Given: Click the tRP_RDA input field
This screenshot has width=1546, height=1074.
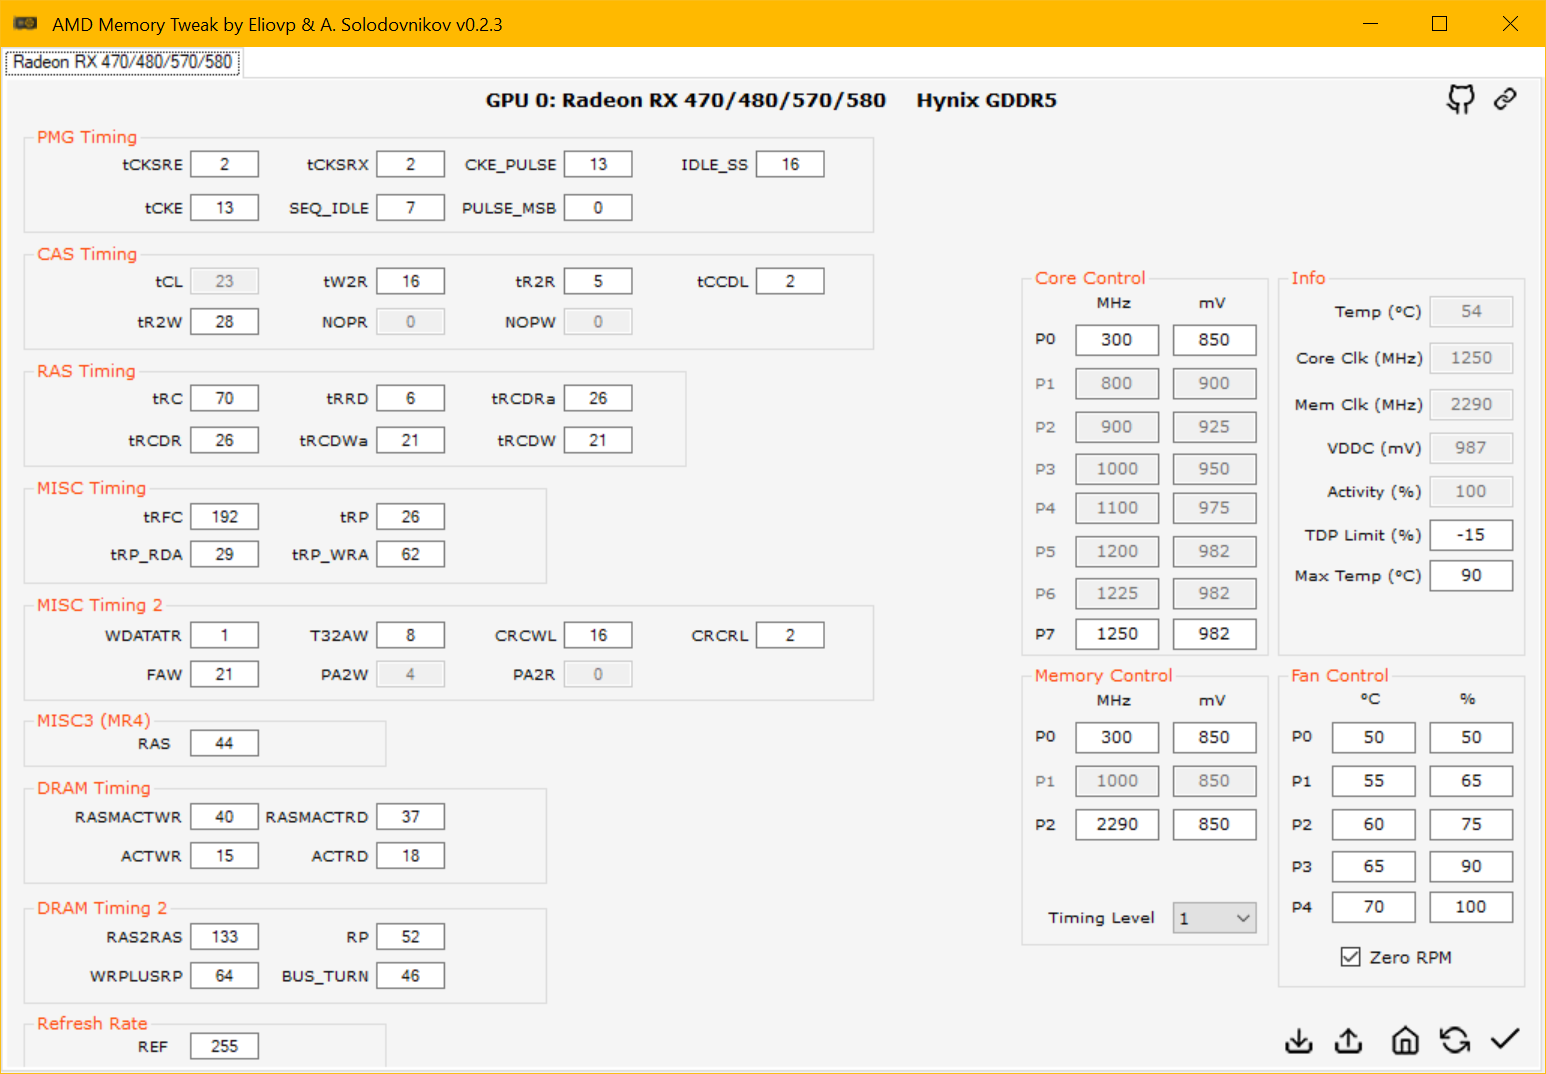Looking at the screenshot, I should coord(225,554).
